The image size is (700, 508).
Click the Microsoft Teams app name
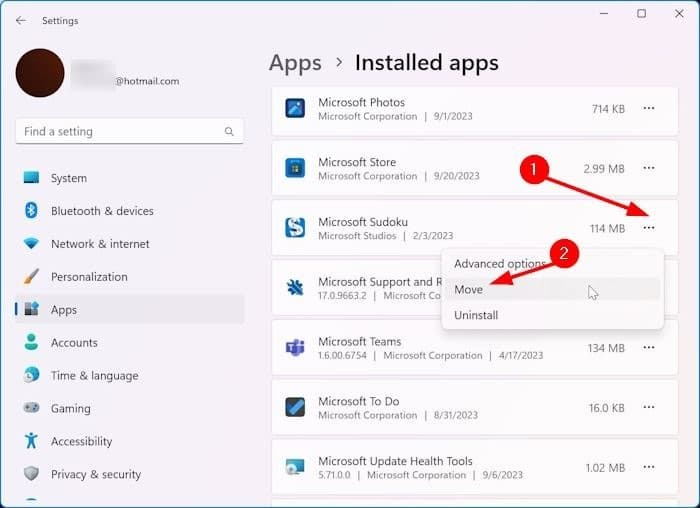[x=360, y=341]
